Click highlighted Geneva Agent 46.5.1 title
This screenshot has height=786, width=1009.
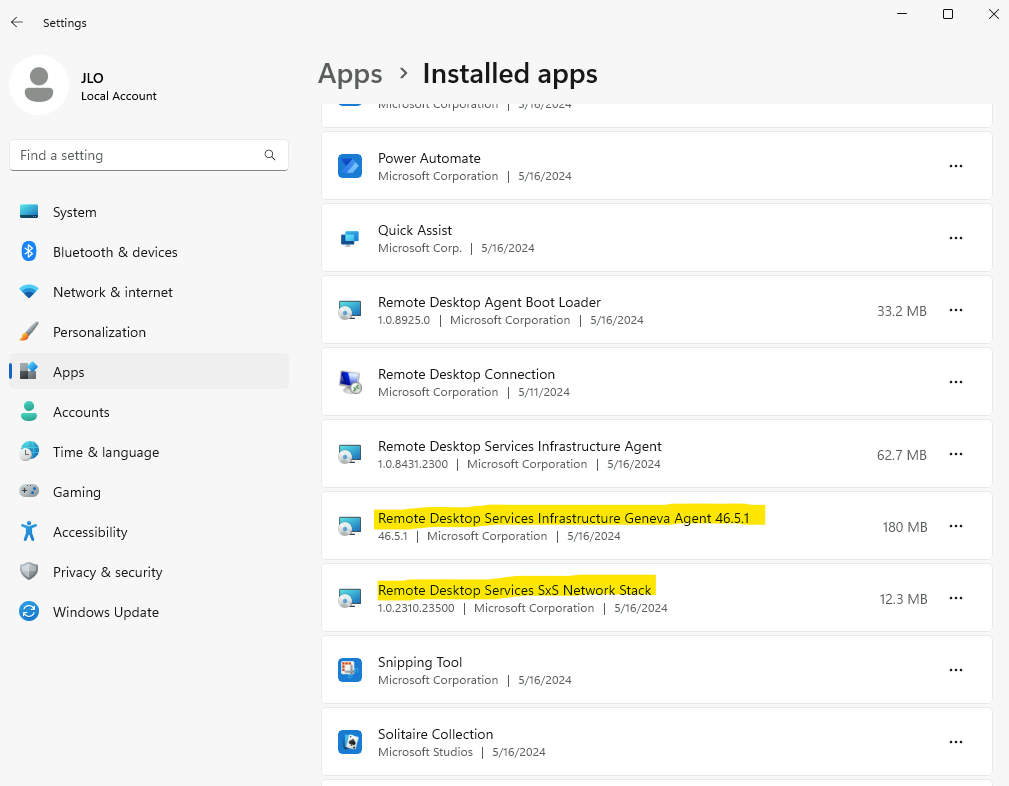(563, 518)
